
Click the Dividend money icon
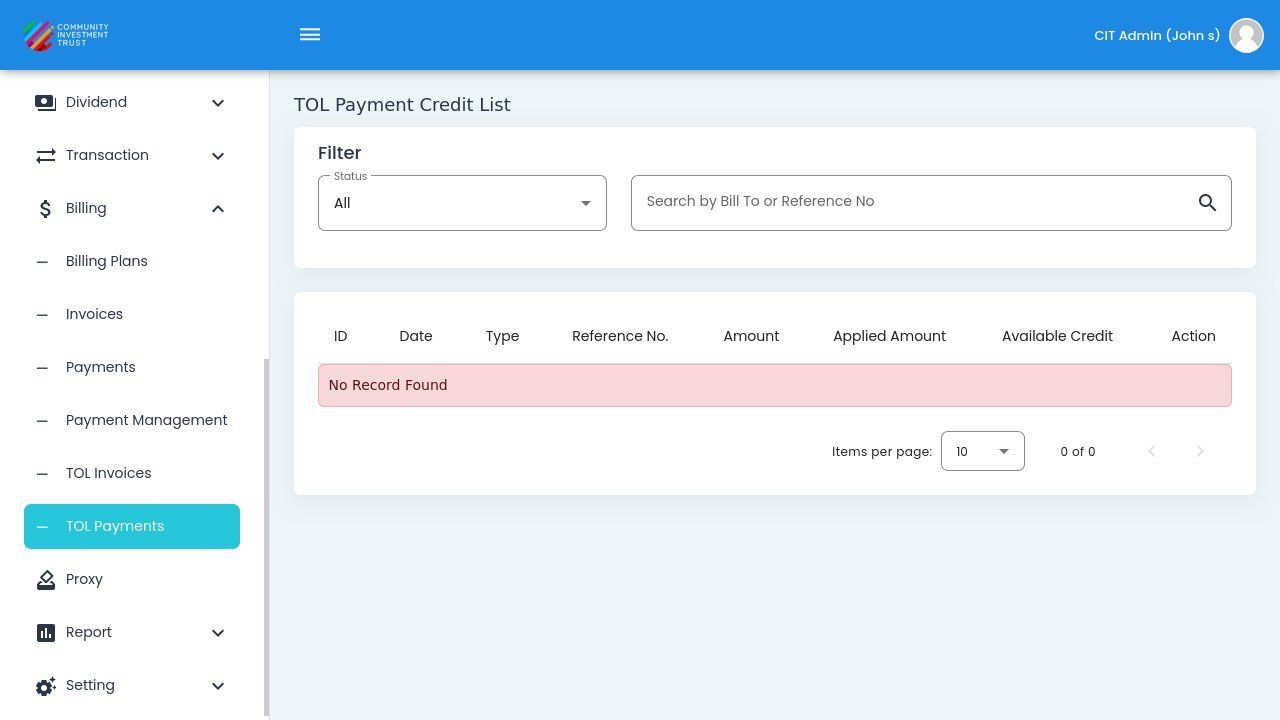tap(45, 103)
